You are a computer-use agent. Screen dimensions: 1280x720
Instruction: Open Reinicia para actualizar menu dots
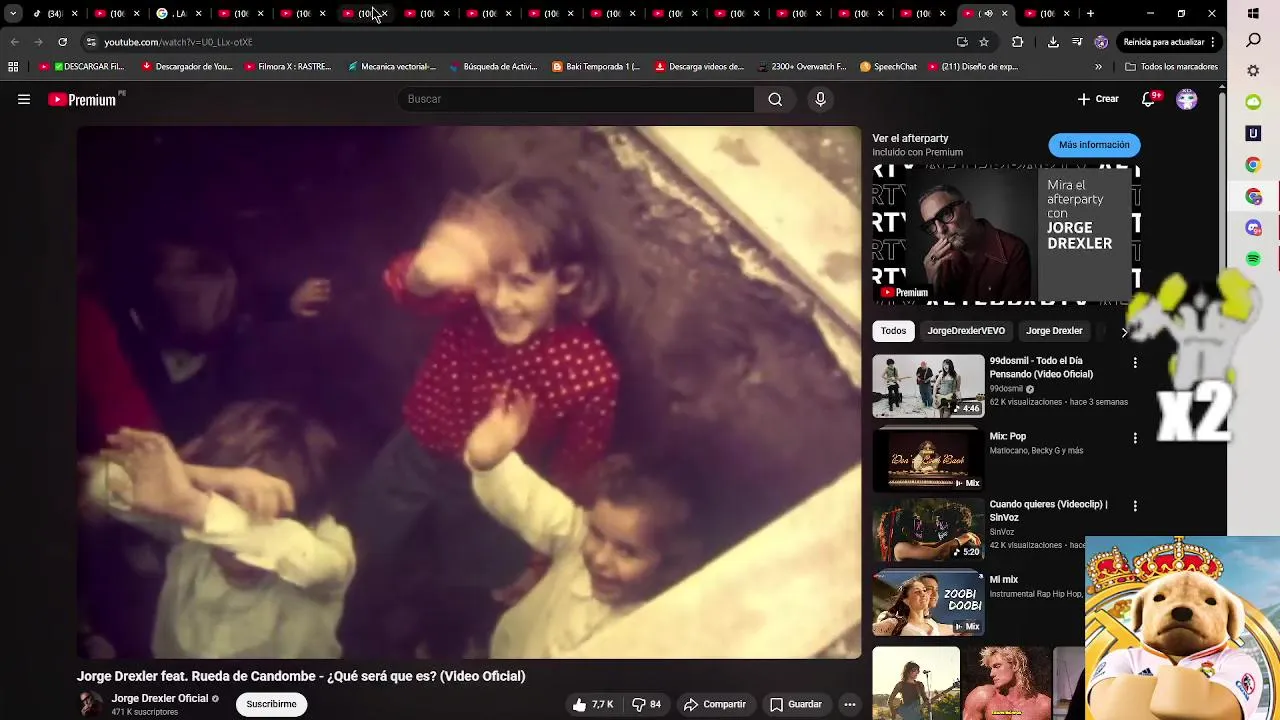tap(1212, 42)
